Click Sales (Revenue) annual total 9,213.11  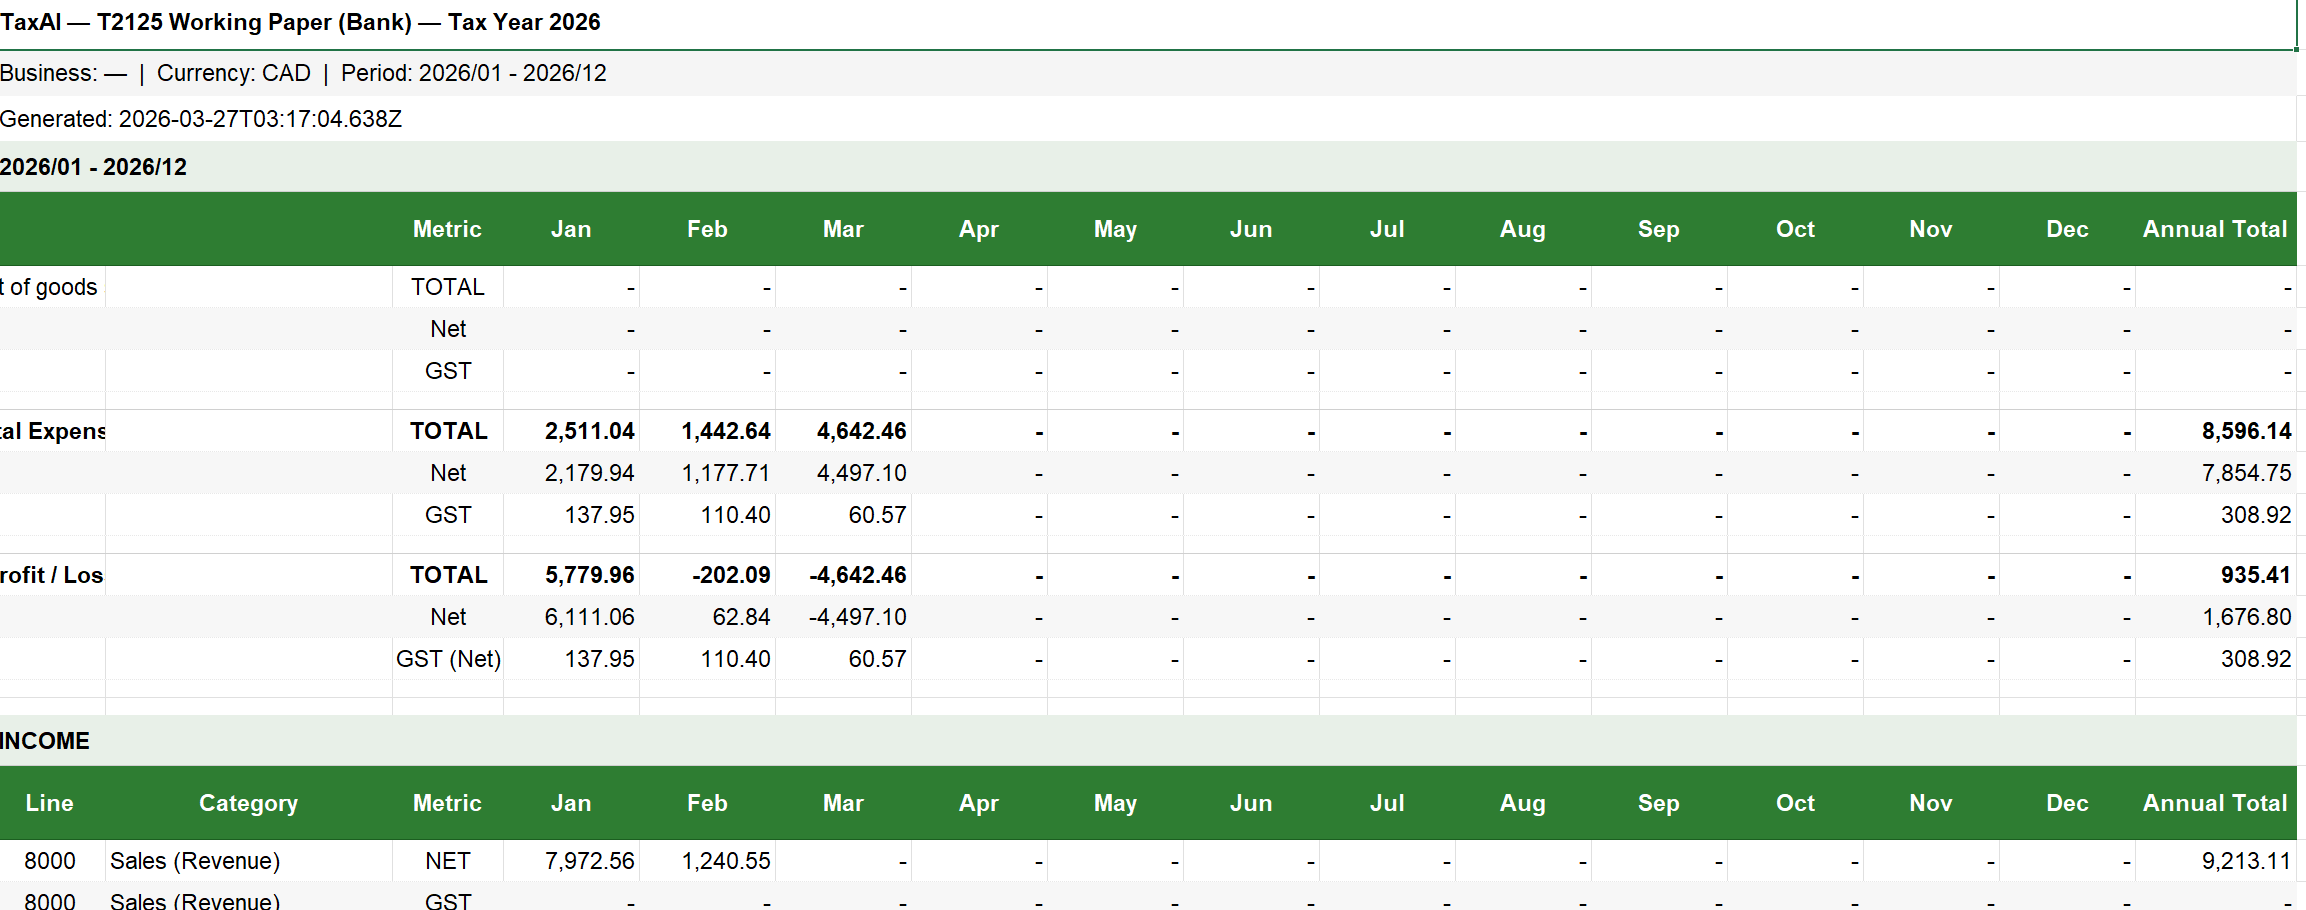point(2245,861)
